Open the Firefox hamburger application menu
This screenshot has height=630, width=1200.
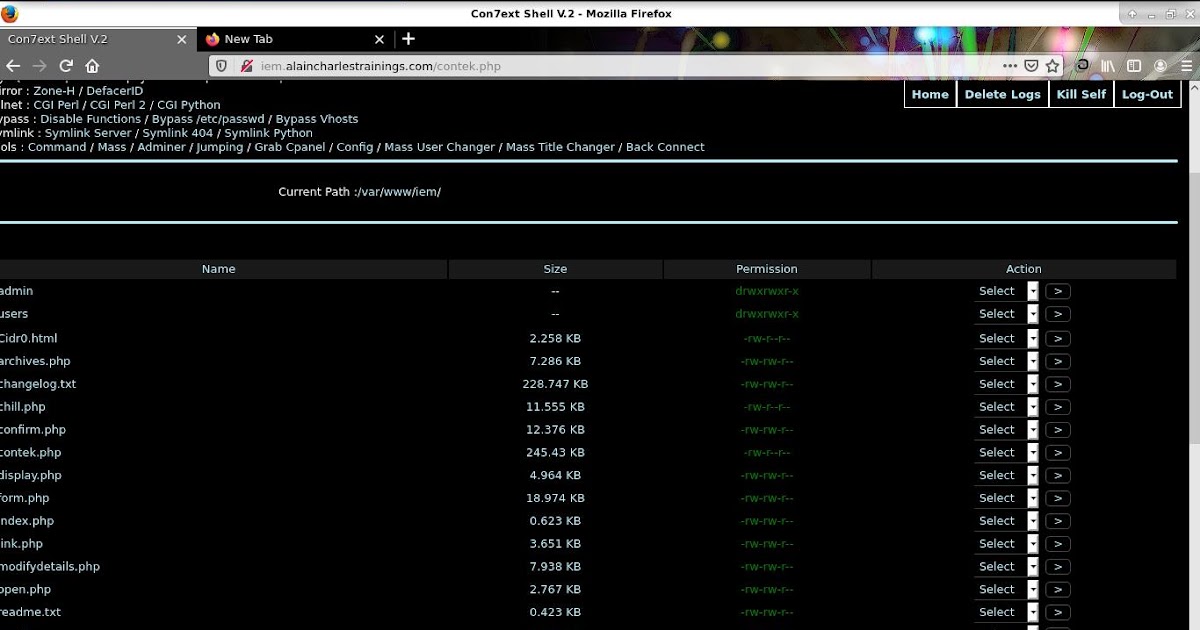point(1186,65)
